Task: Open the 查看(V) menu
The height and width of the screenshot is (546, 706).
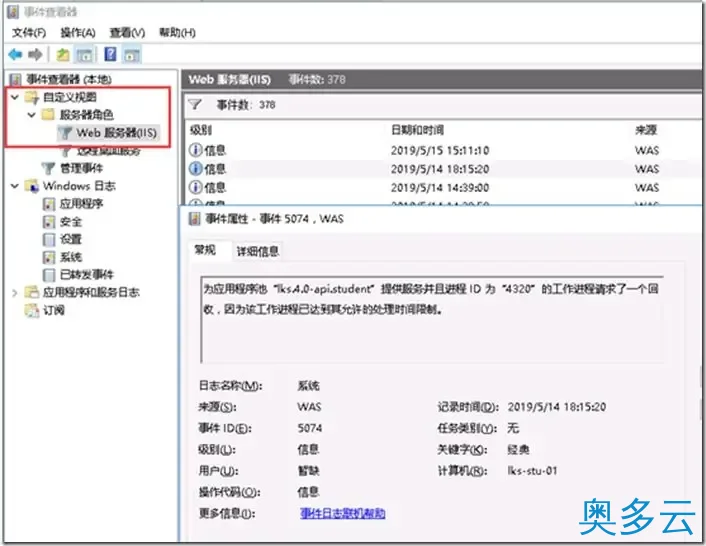Action: [x=127, y=32]
